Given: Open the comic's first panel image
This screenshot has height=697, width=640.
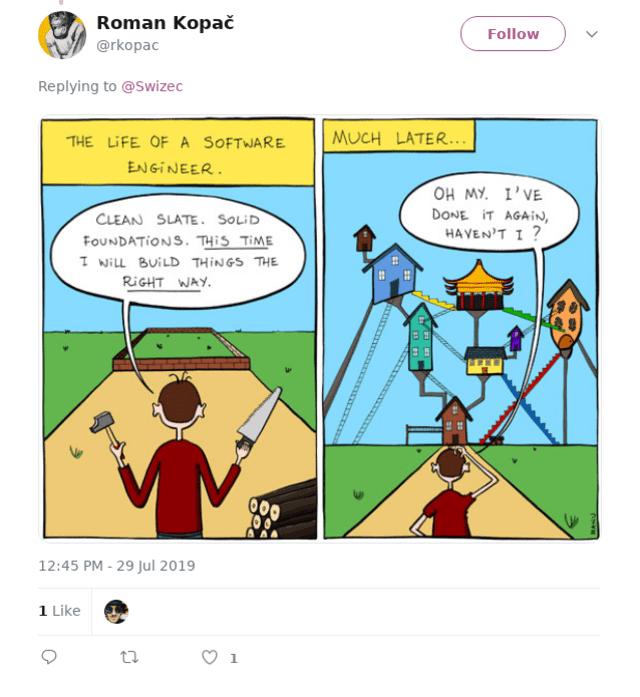Looking at the screenshot, I should pyautogui.click(x=179, y=329).
